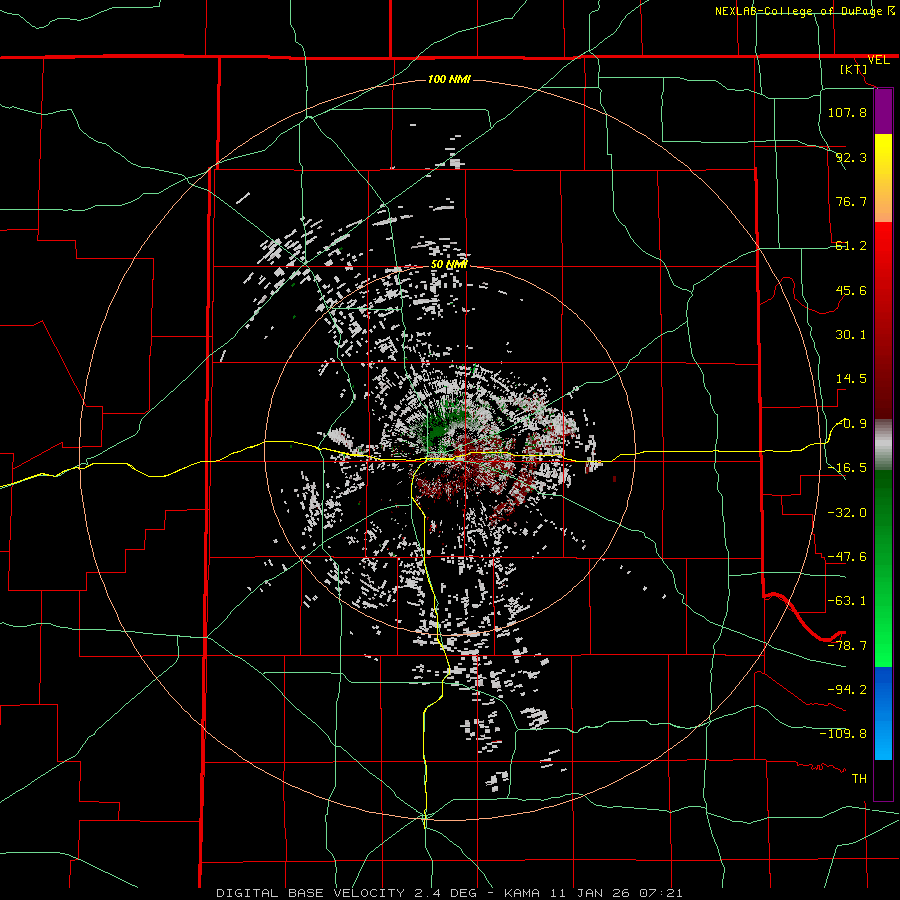Screen dimensions: 900x900
Task: Click the -32.0 velocity scale value
Action: 847,513
